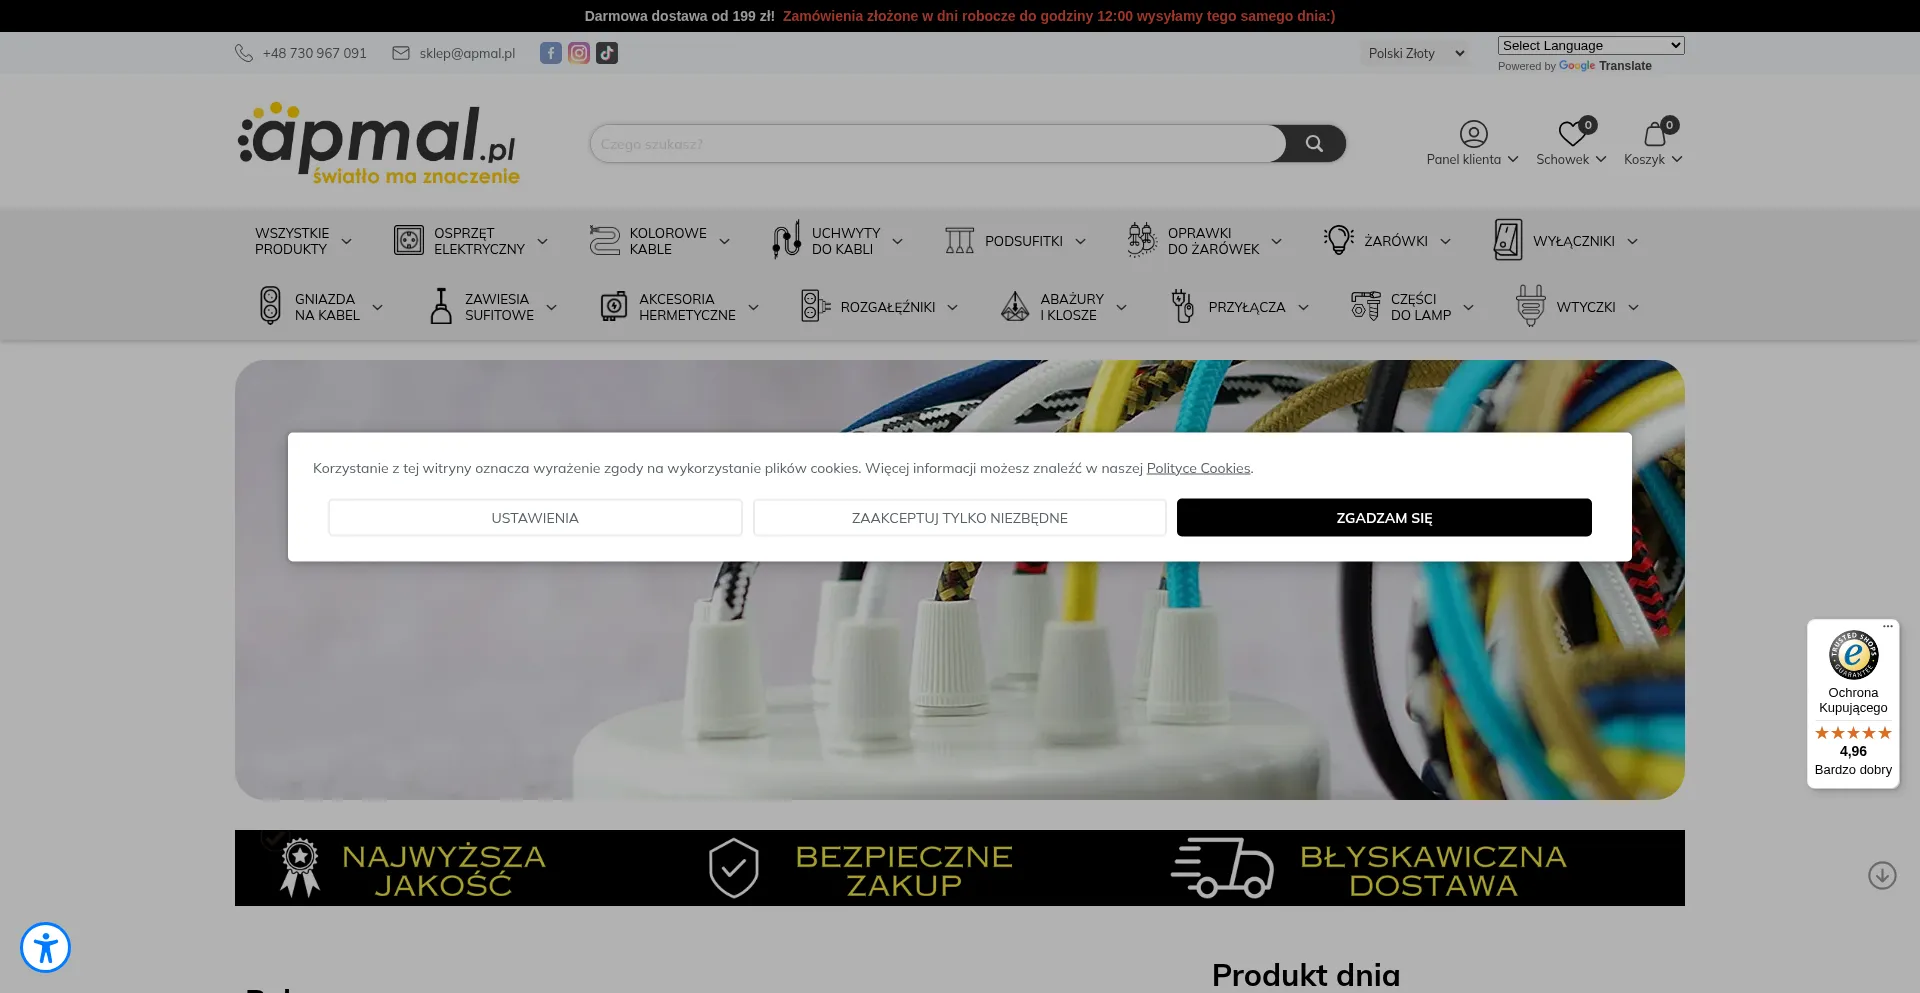Click the Najwyższa Jakość banner
The width and height of the screenshot is (1920, 993).
click(413, 868)
